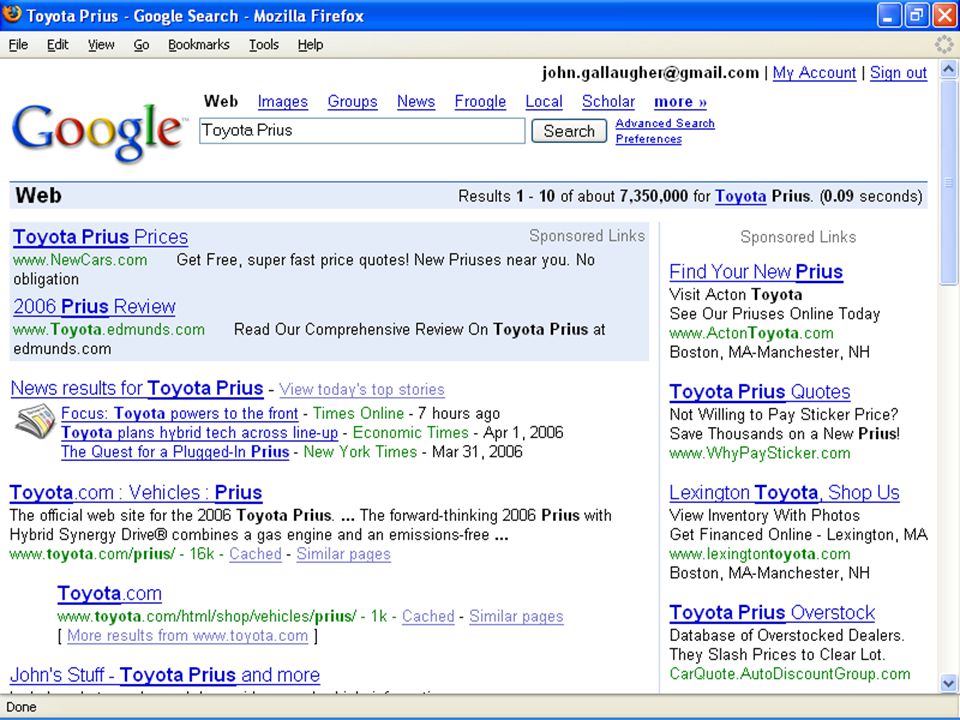Image resolution: width=960 pixels, height=720 pixels.
Task: Switch to the Froogle search tab
Action: pos(480,102)
